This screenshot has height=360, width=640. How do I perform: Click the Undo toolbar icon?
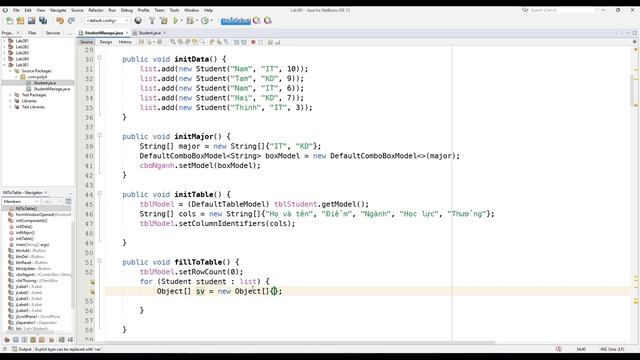(x=60, y=20)
